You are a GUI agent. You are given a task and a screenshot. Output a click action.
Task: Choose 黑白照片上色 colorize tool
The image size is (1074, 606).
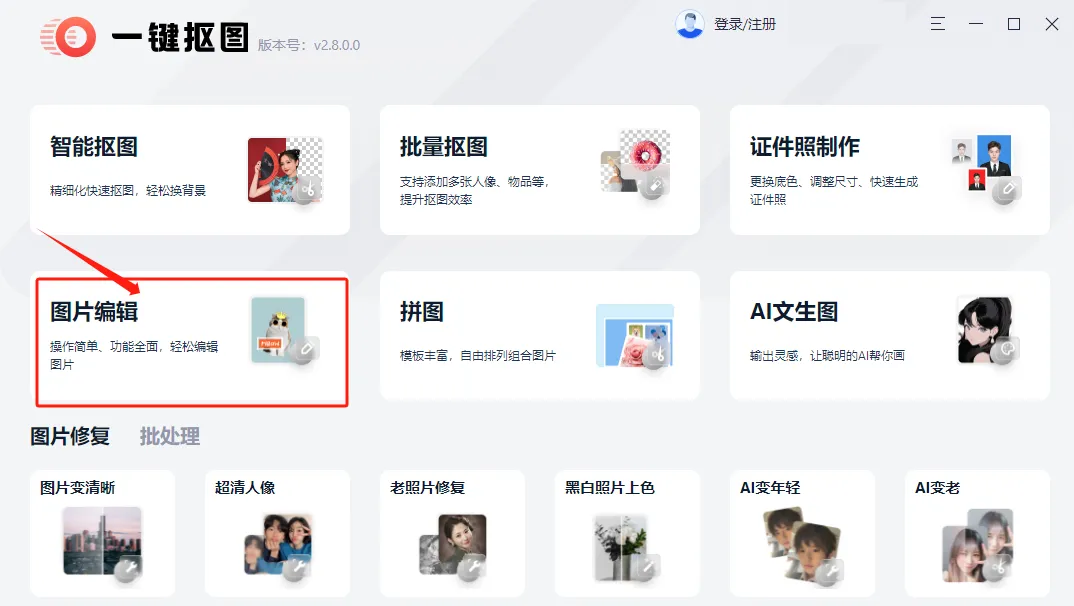click(x=627, y=533)
